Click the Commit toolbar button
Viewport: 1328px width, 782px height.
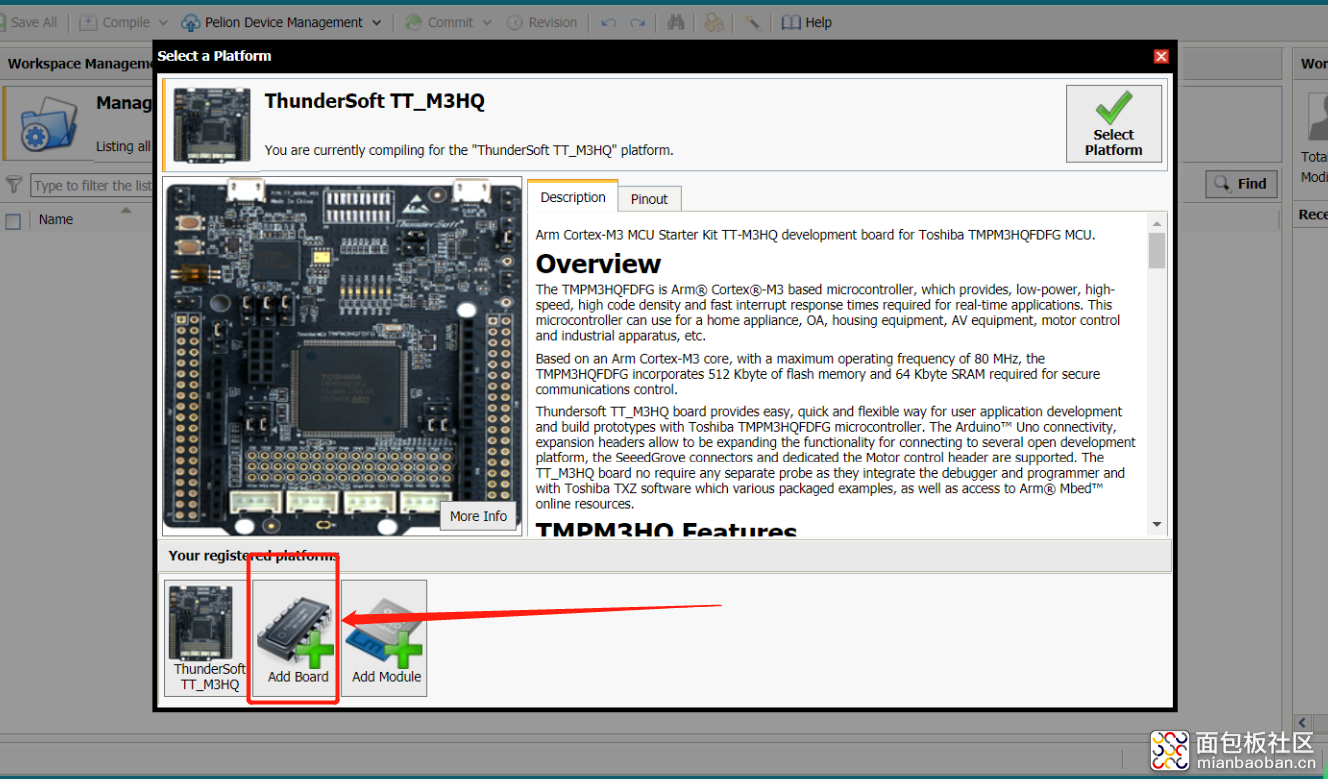[440, 22]
